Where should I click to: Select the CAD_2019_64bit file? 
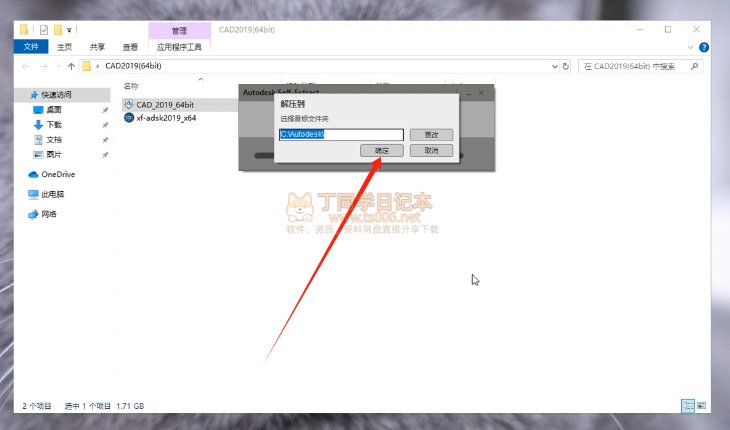point(165,105)
